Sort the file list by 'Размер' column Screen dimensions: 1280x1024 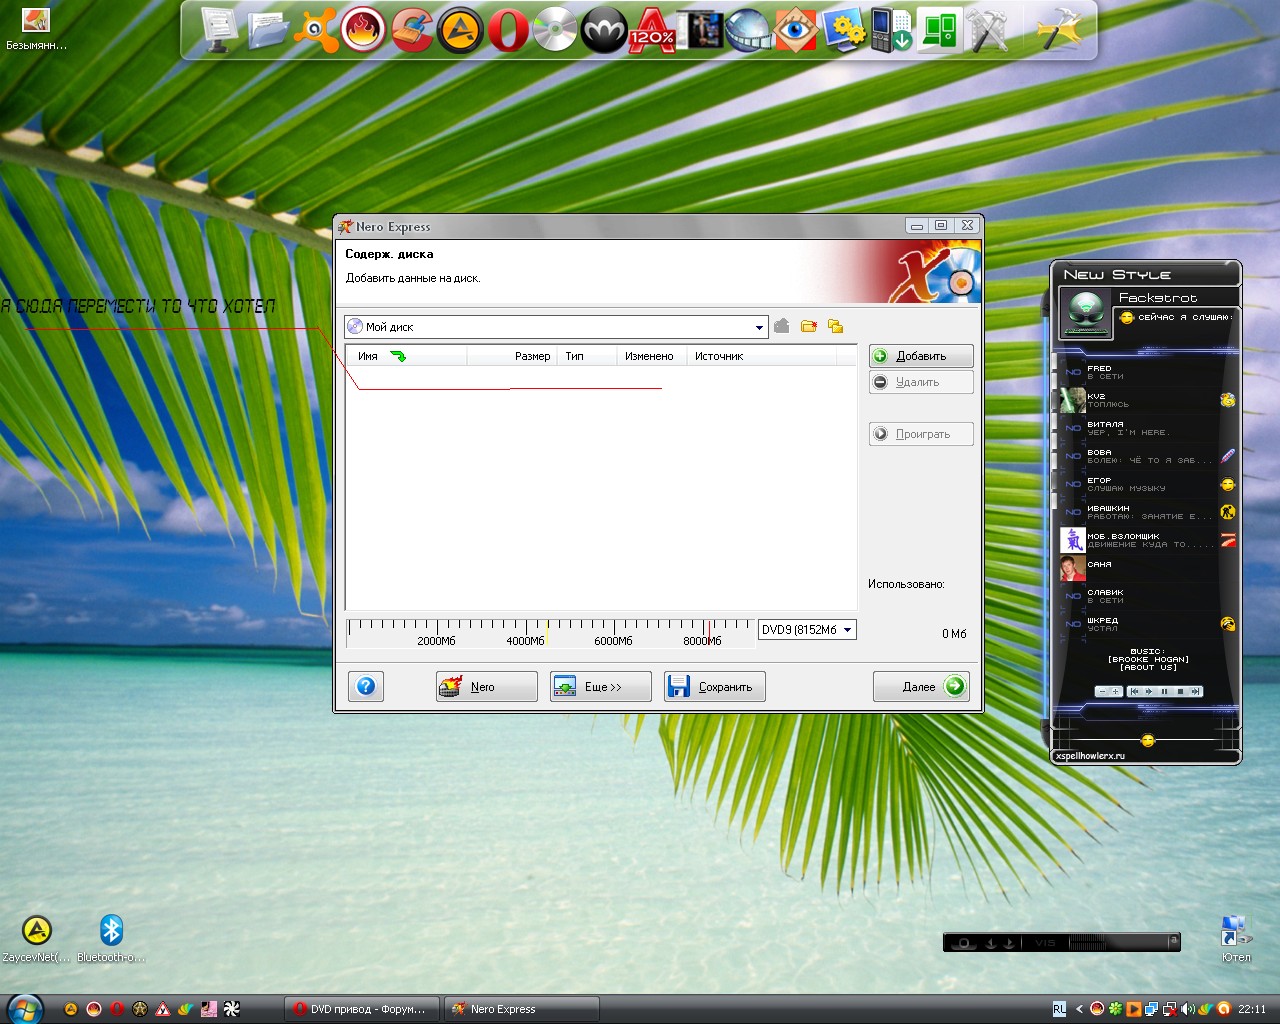click(532, 356)
